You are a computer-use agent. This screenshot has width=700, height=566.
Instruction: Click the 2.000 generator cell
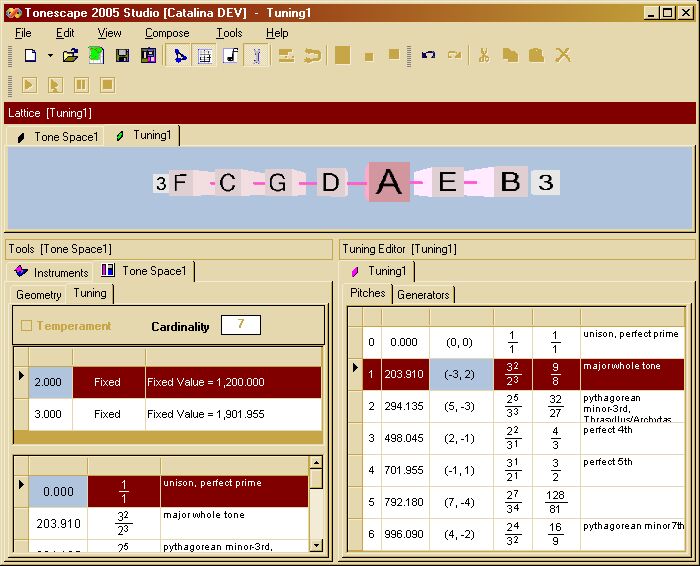point(50,382)
